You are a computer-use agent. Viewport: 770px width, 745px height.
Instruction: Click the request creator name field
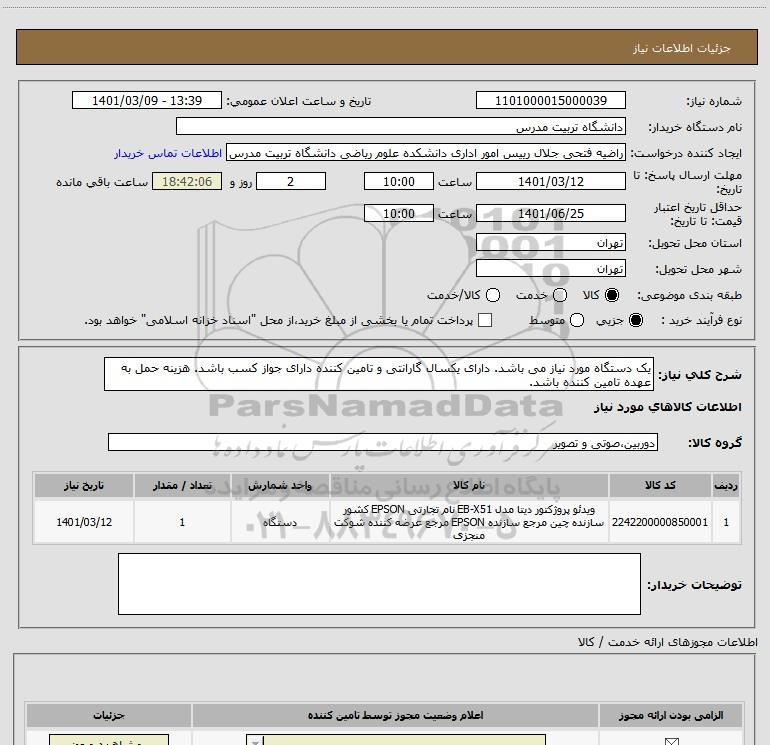(426, 153)
